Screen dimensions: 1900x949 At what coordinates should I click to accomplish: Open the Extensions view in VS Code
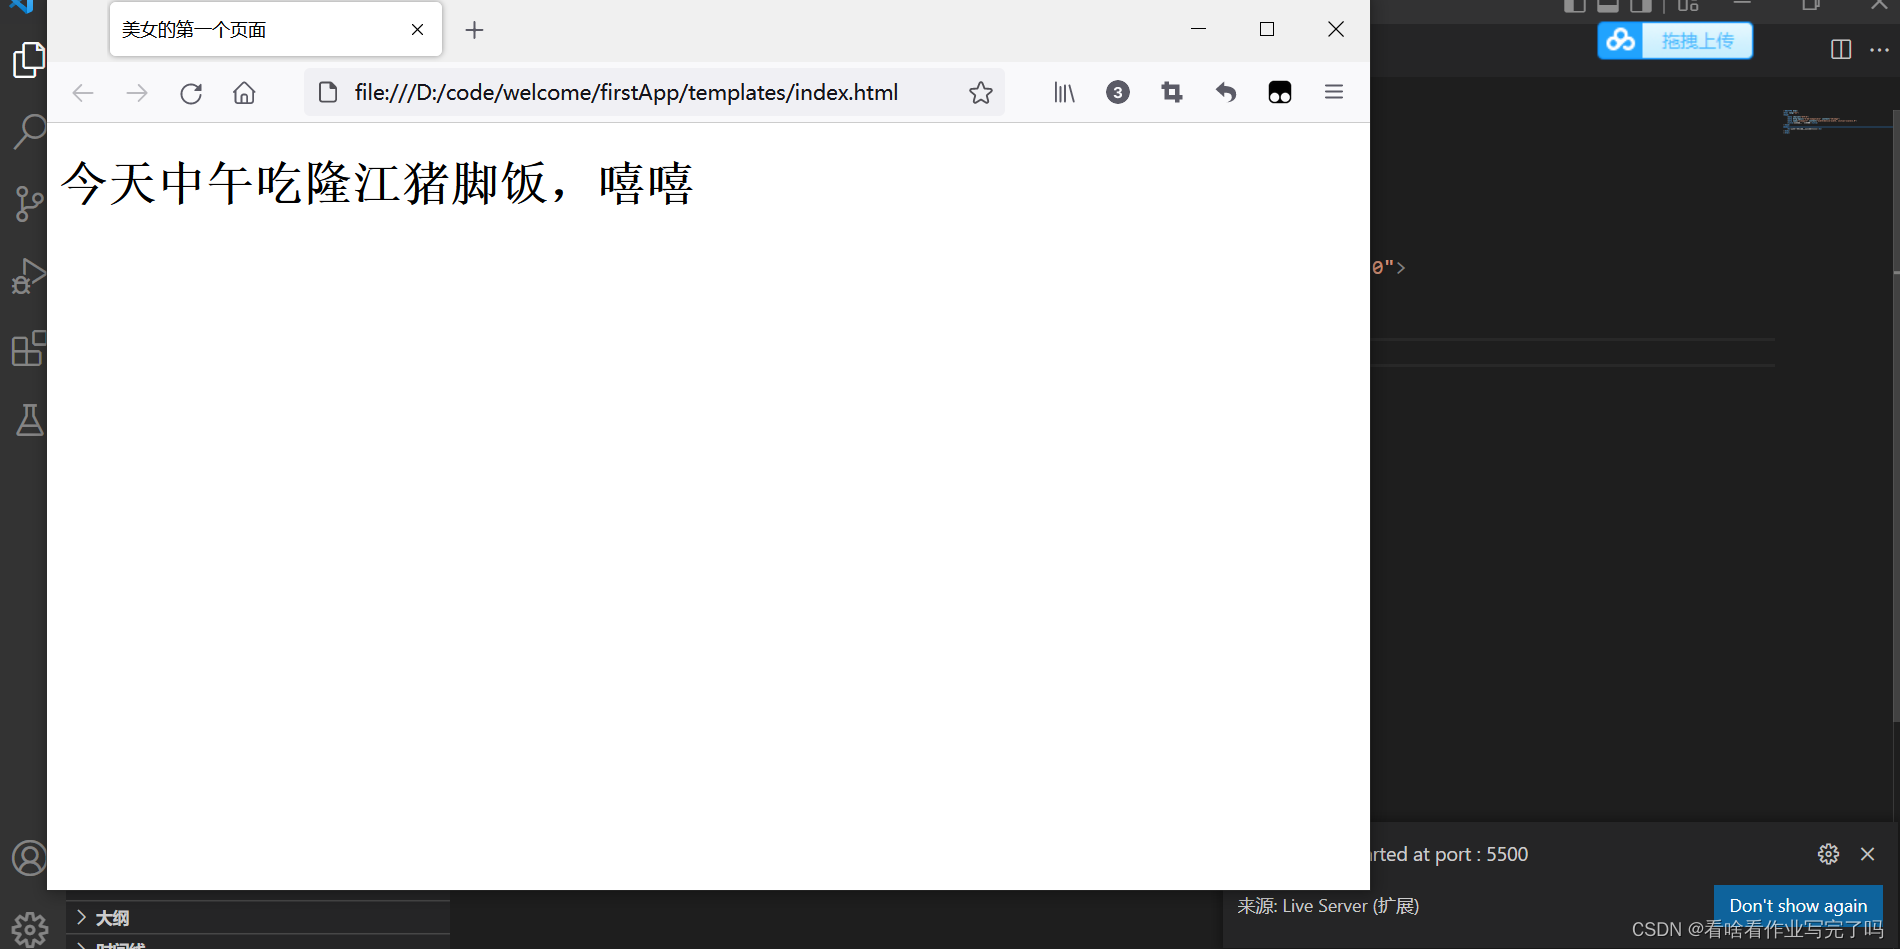click(29, 348)
